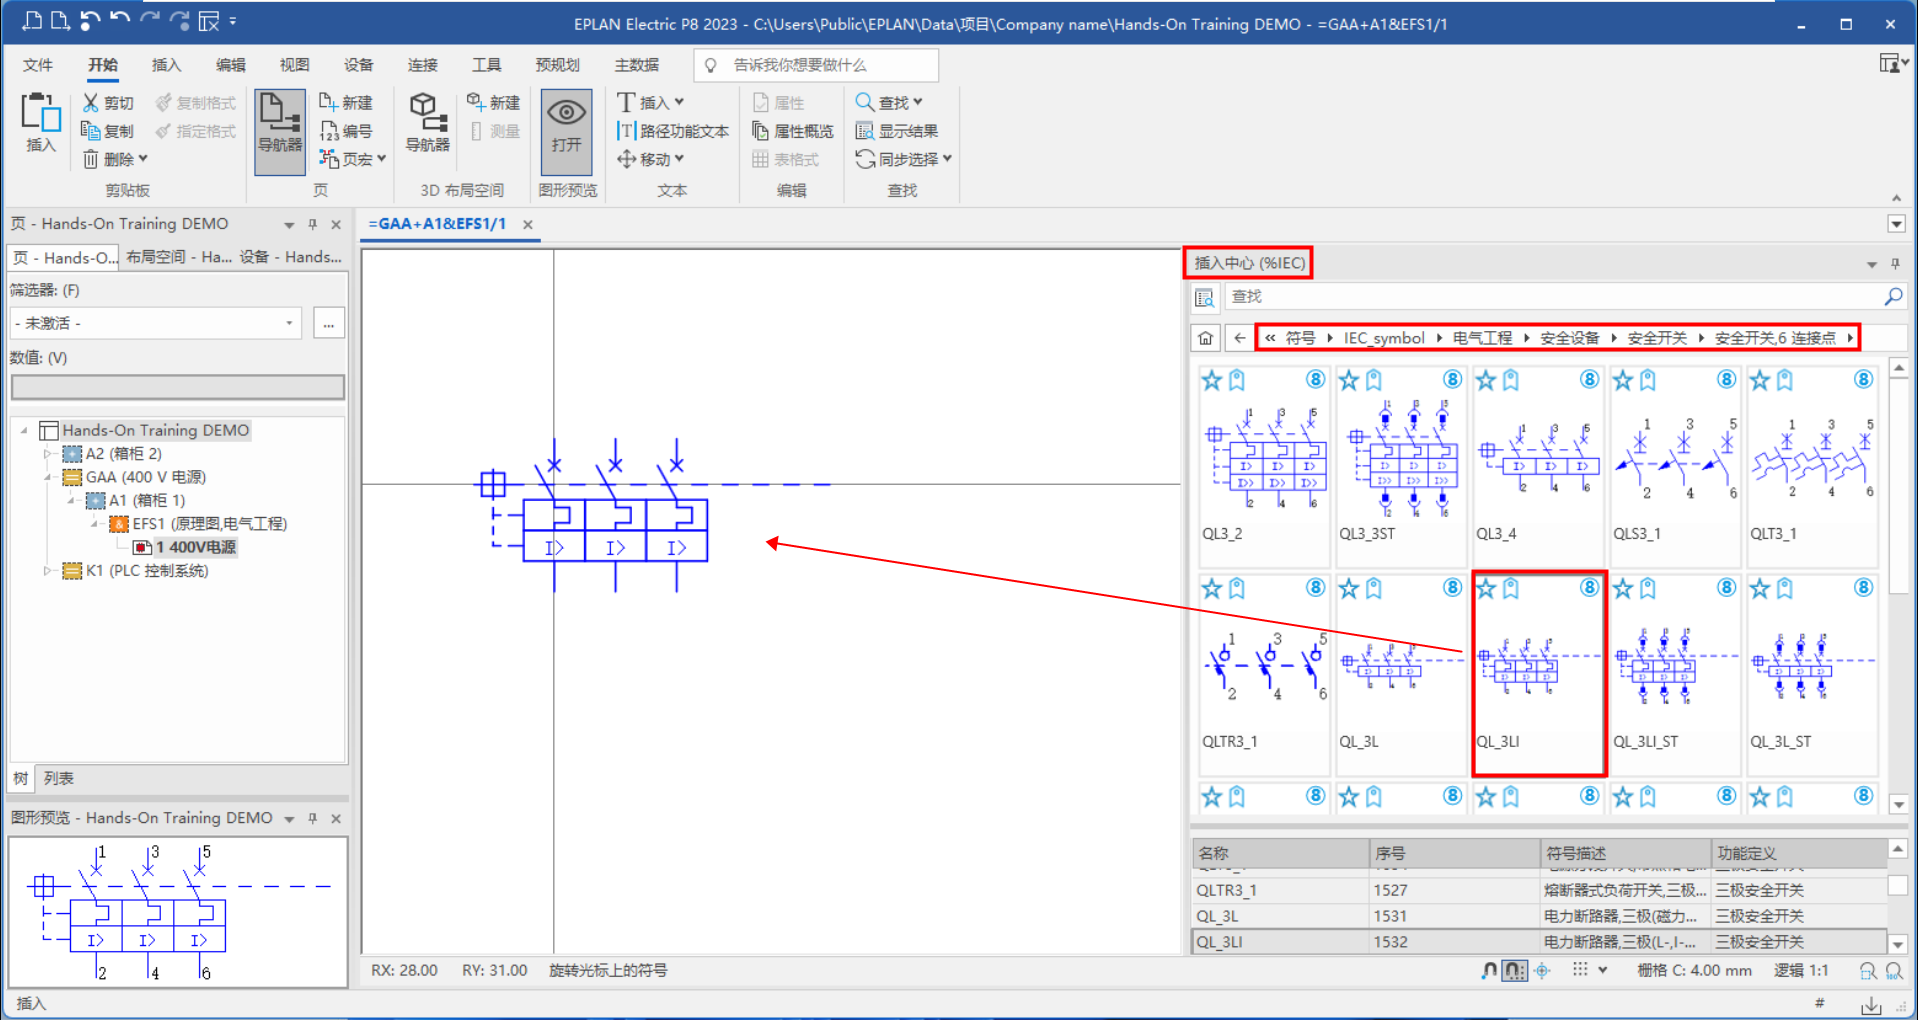The image size is (1918, 1020).
Task: Toggle snap to grid in status bar
Action: pos(1515,970)
